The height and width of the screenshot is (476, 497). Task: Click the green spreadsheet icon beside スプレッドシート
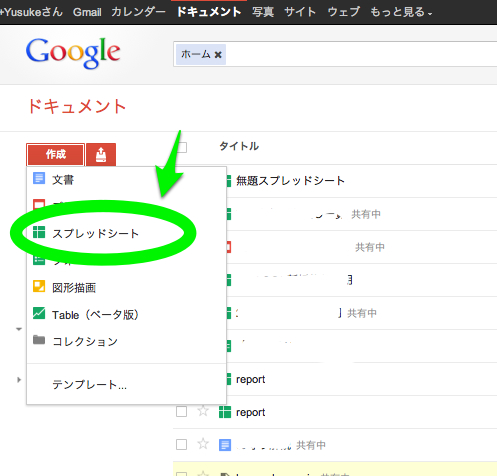[x=39, y=232]
